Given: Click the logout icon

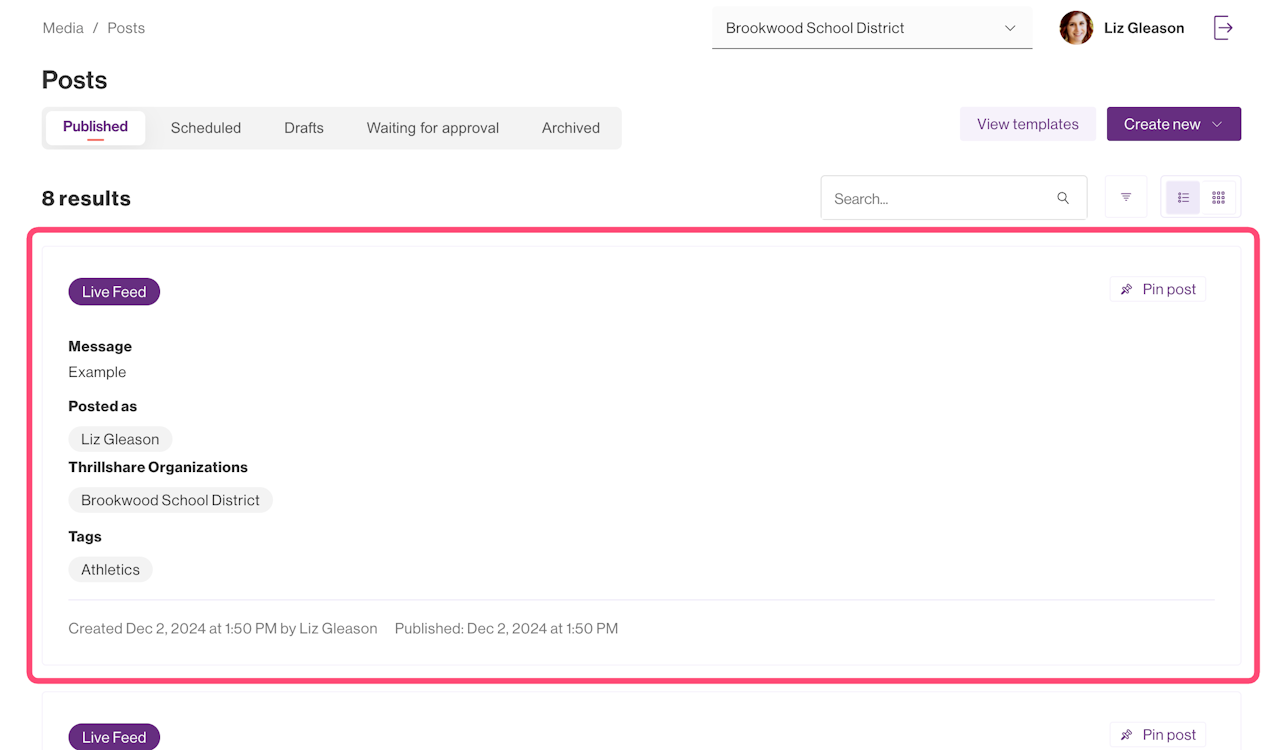Looking at the screenshot, I should pyautogui.click(x=1222, y=28).
